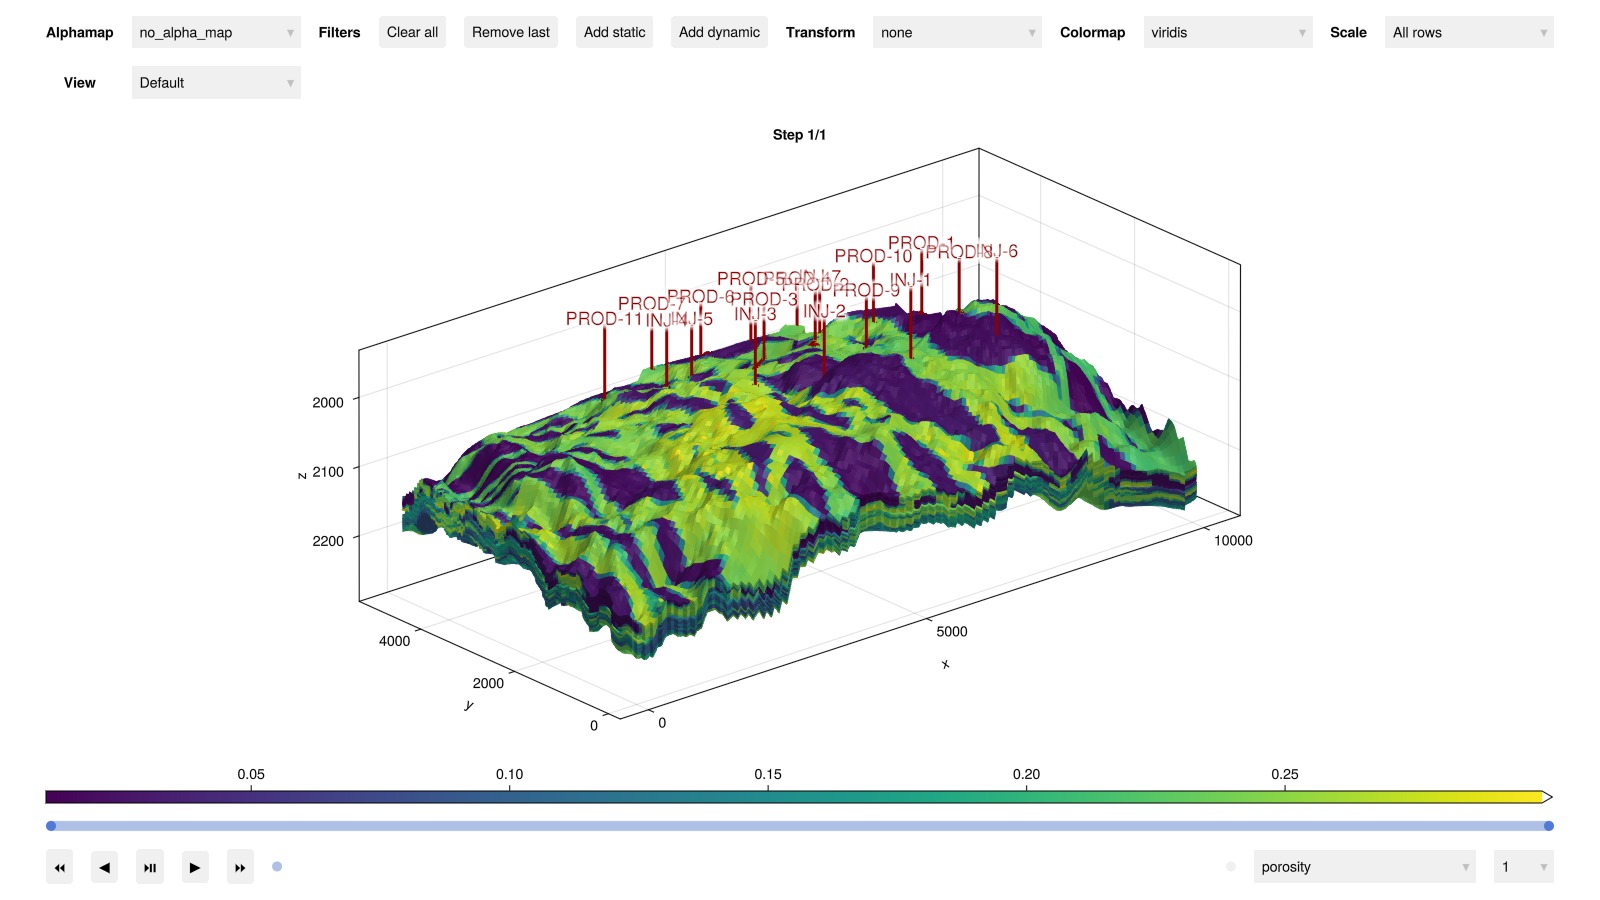Click the PROD-11 well label in plot

click(x=603, y=319)
